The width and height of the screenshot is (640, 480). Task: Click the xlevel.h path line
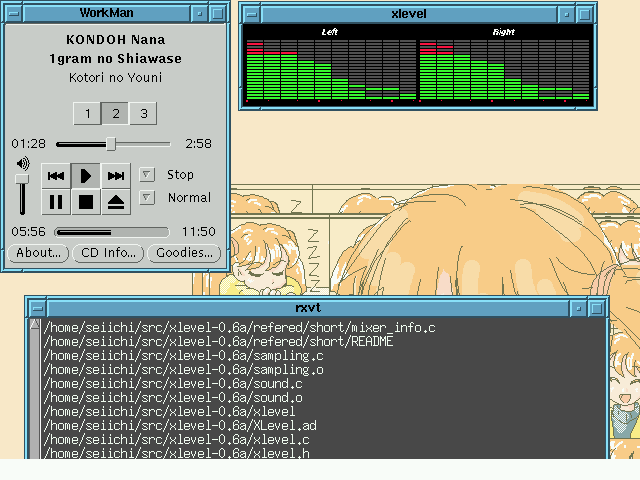click(x=176, y=453)
